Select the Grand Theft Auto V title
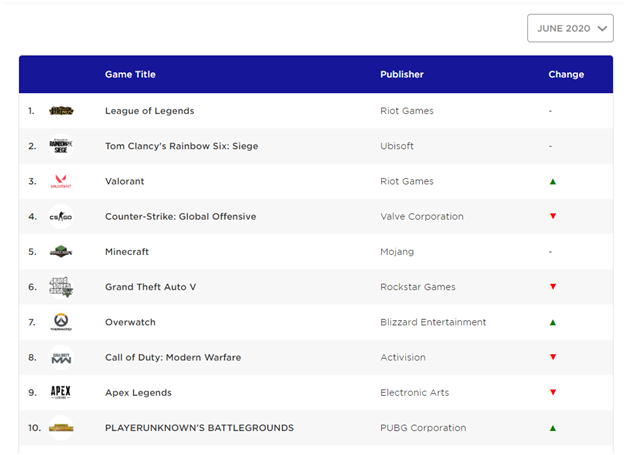Screen dimensions: 627x455 150,287
